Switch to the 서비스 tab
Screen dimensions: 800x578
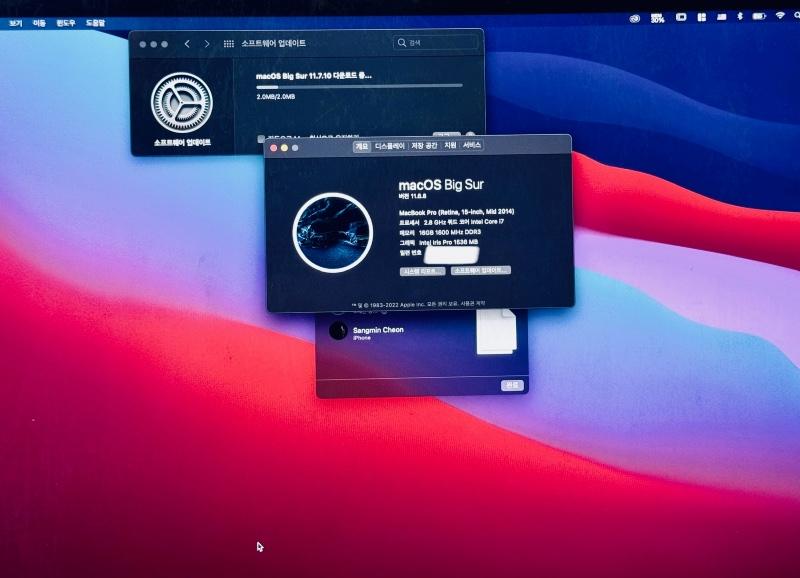click(x=472, y=145)
